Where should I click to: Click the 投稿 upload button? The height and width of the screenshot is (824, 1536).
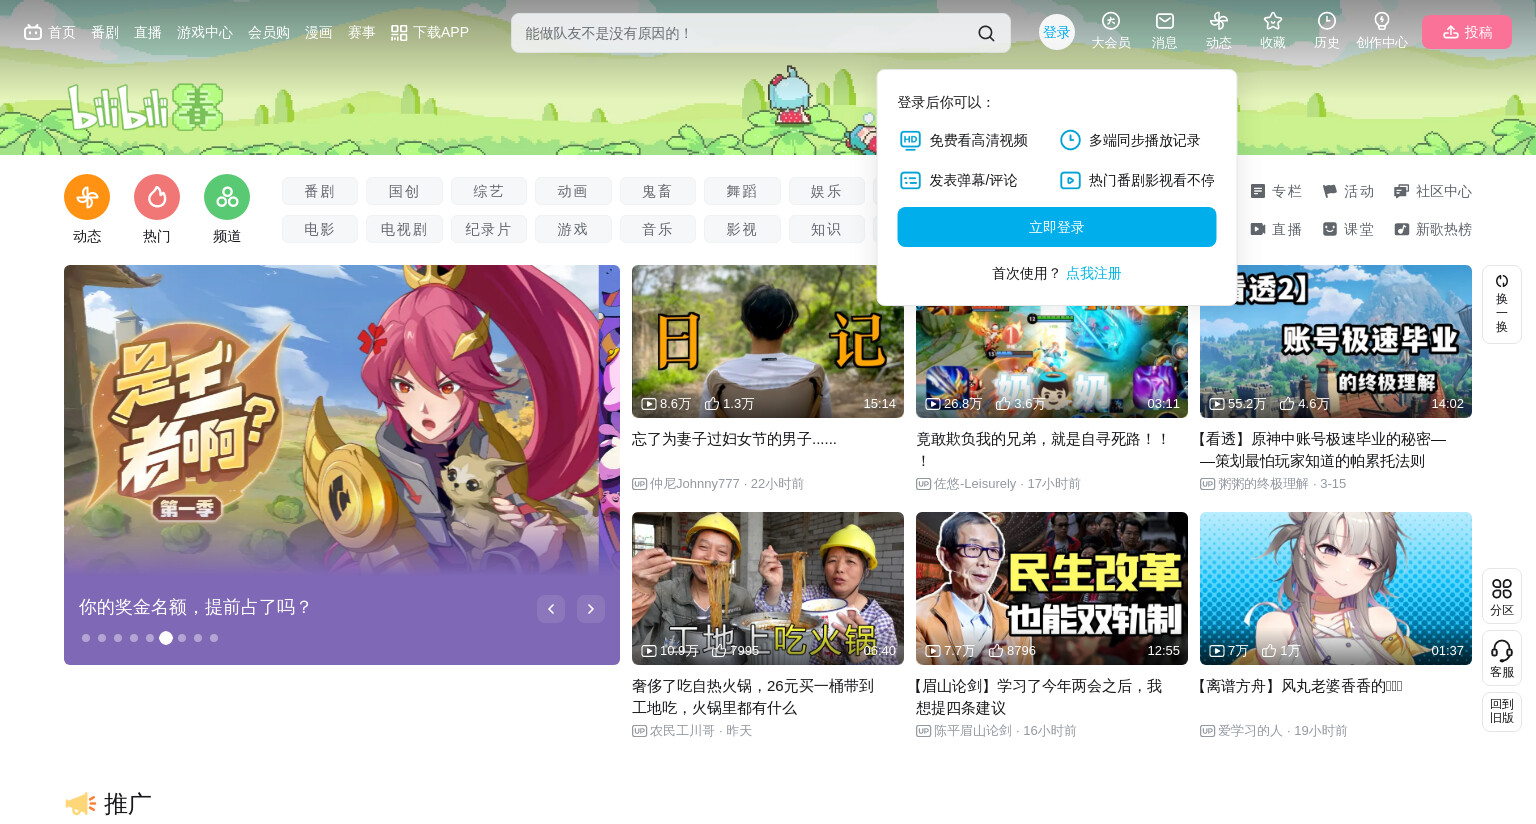[x=1466, y=32]
